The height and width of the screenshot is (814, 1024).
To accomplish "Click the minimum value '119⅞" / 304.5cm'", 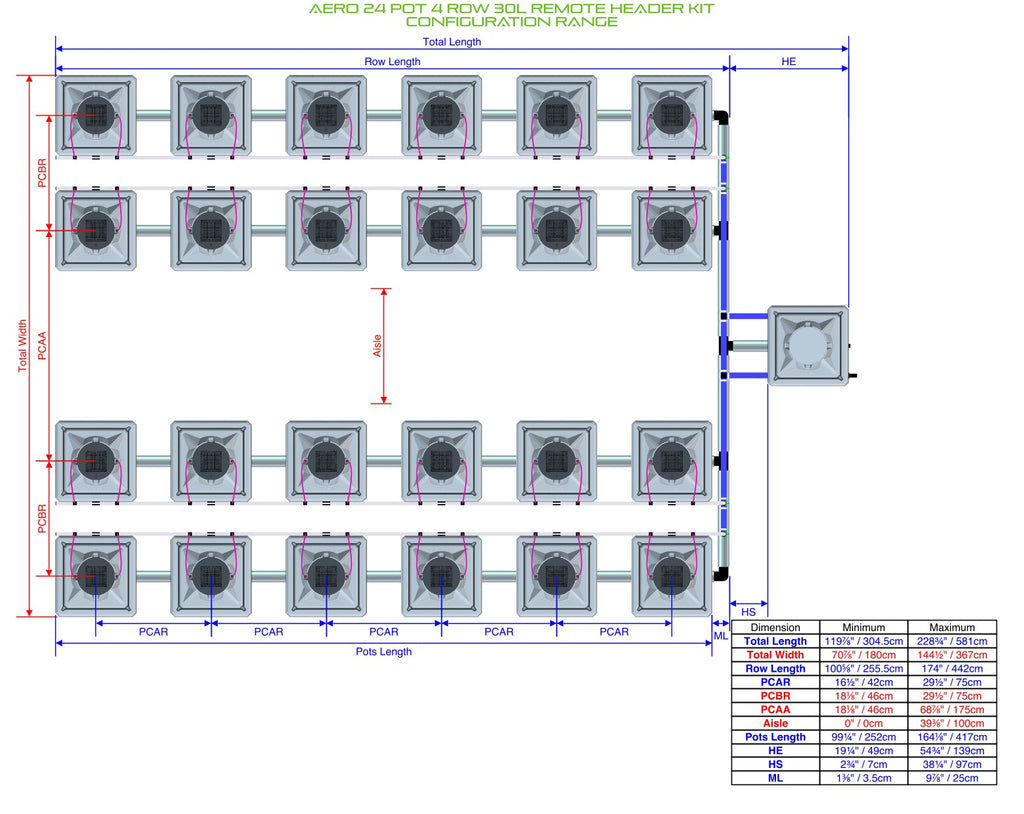I will pyautogui.click(x=863, y=641).
